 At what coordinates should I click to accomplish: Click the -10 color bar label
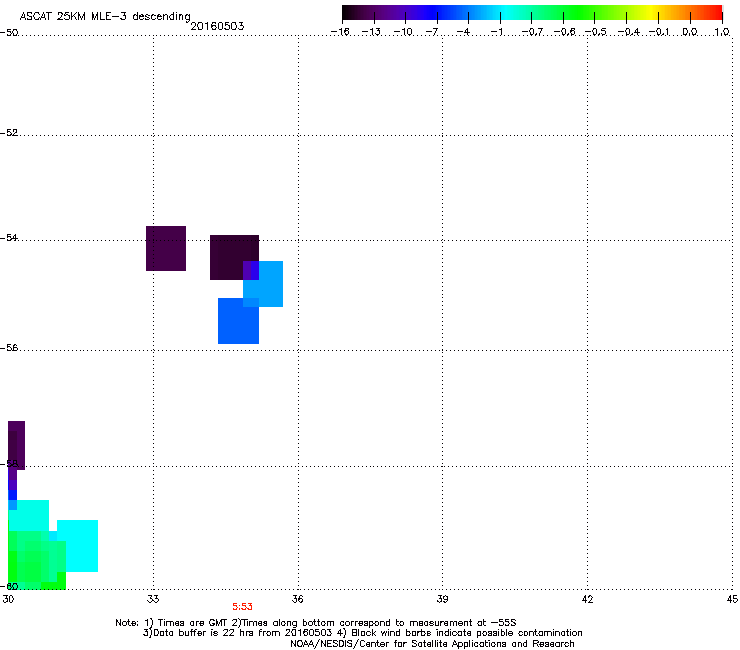pos(403,32)
